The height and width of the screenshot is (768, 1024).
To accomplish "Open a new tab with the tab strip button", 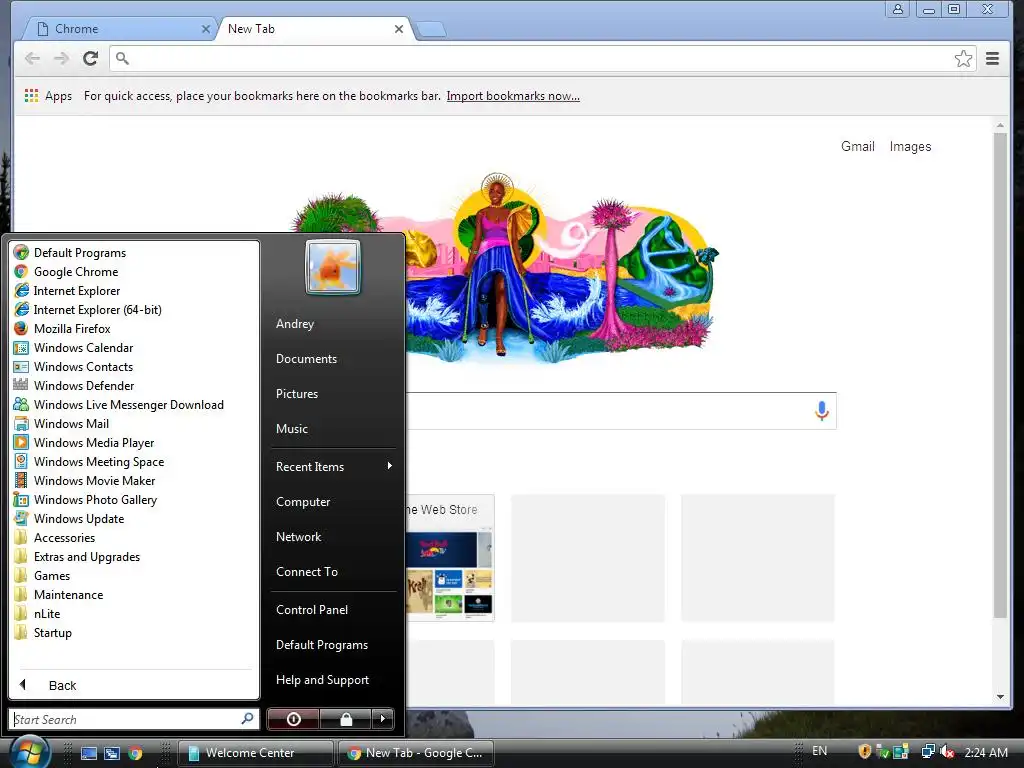I will [x=431, y=29].
